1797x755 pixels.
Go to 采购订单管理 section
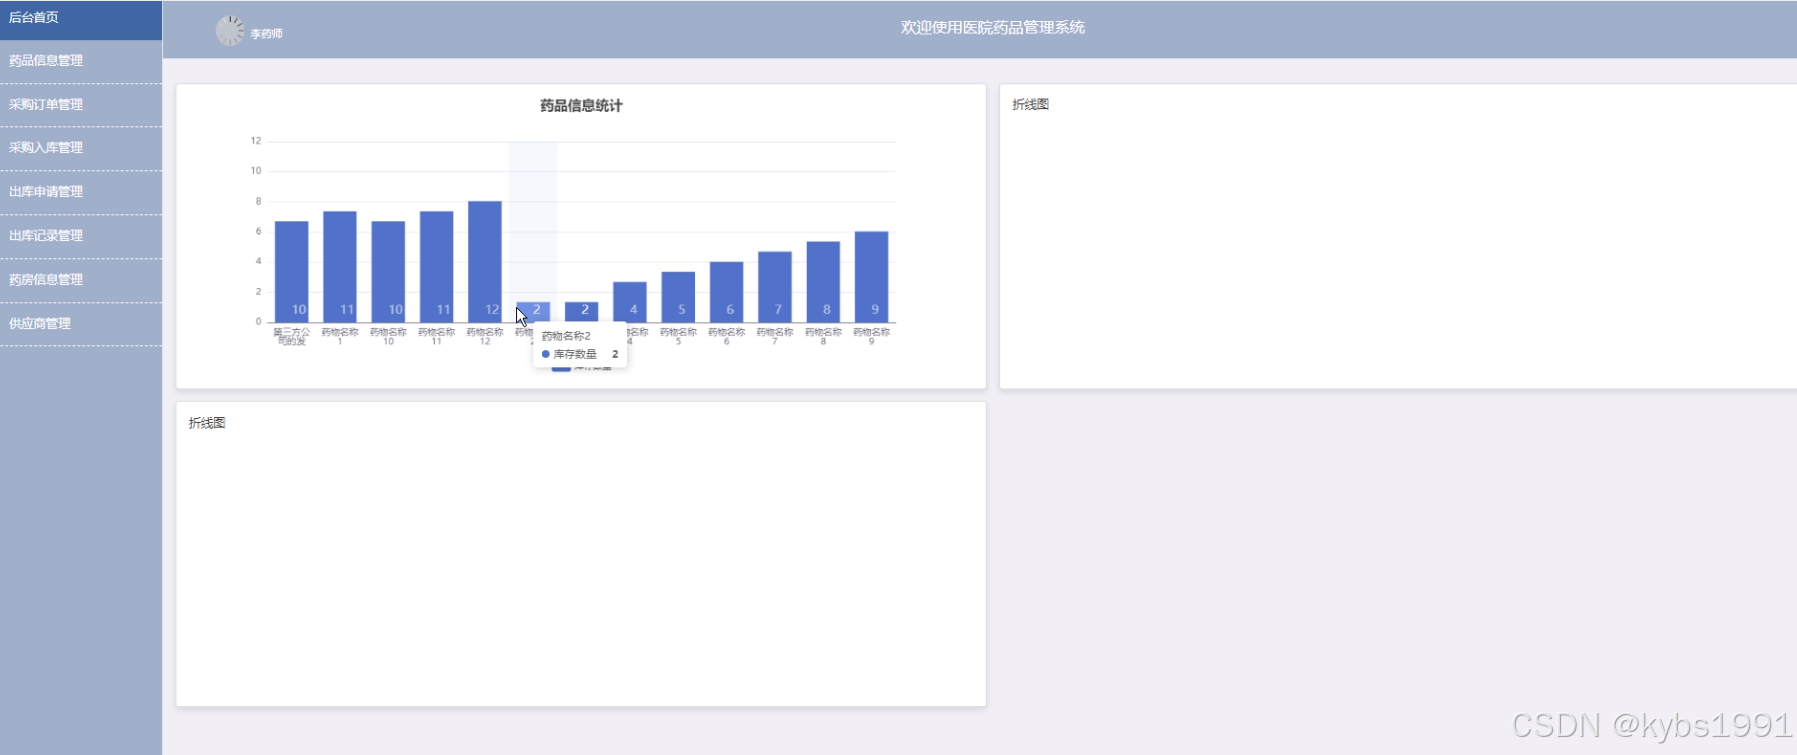pyautogui.click(x=80, y=105)
